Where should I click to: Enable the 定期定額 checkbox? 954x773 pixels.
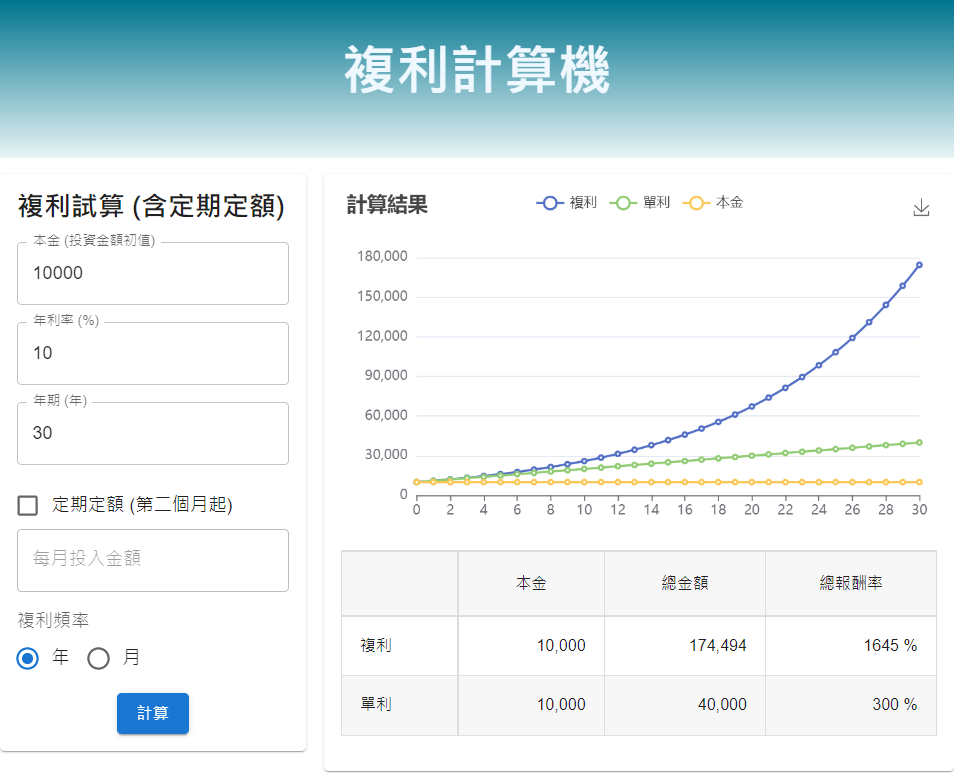28,505
